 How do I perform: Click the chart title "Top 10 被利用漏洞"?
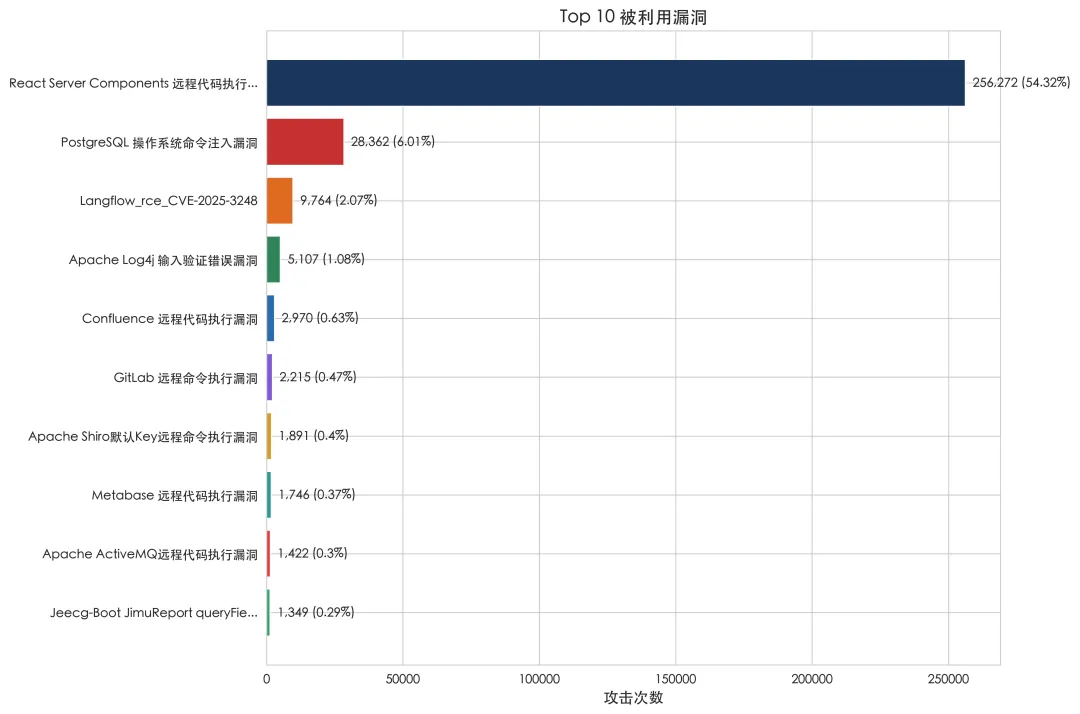[x=633, y=17]
